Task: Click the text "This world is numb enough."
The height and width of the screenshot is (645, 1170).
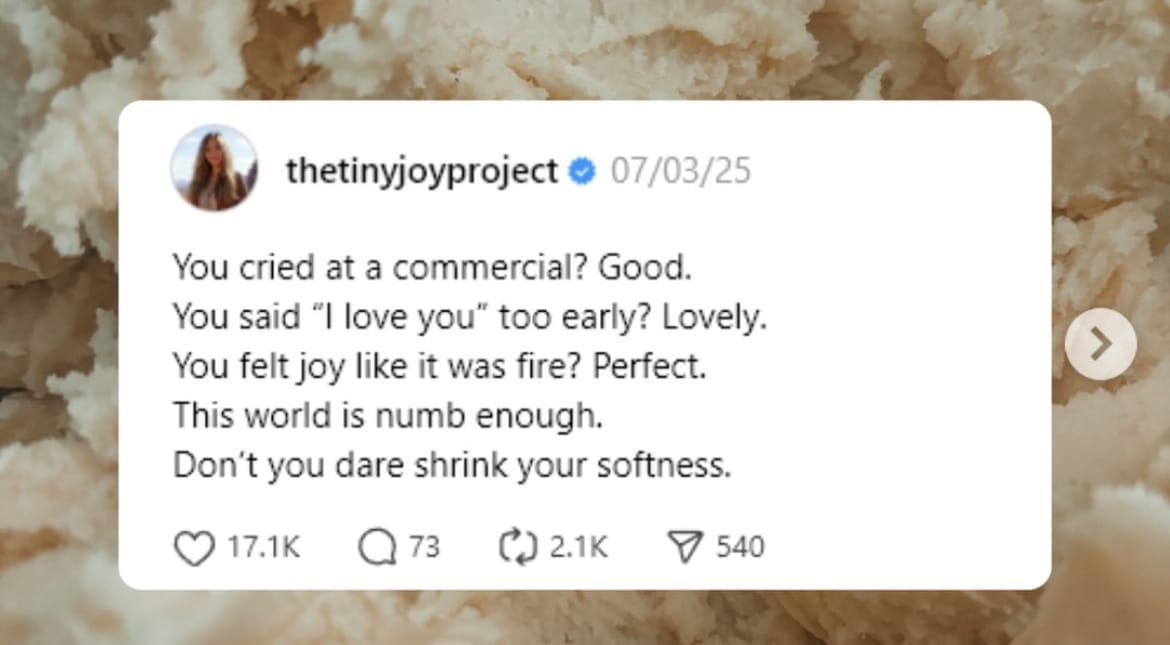Action: [x=388, y=415]
